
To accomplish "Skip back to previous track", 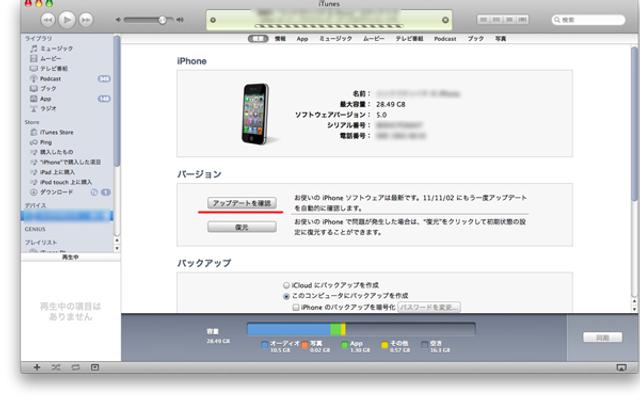I will [48, 20].
